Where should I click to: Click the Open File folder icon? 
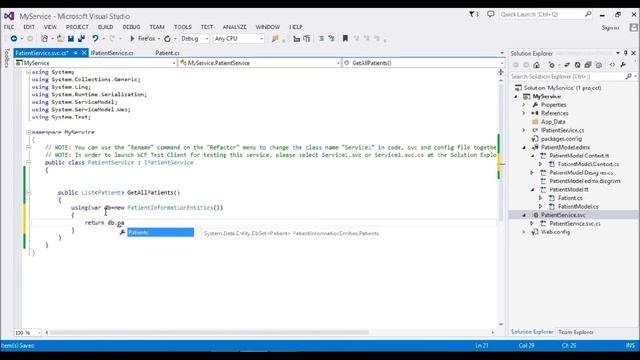tap(60, 38)
